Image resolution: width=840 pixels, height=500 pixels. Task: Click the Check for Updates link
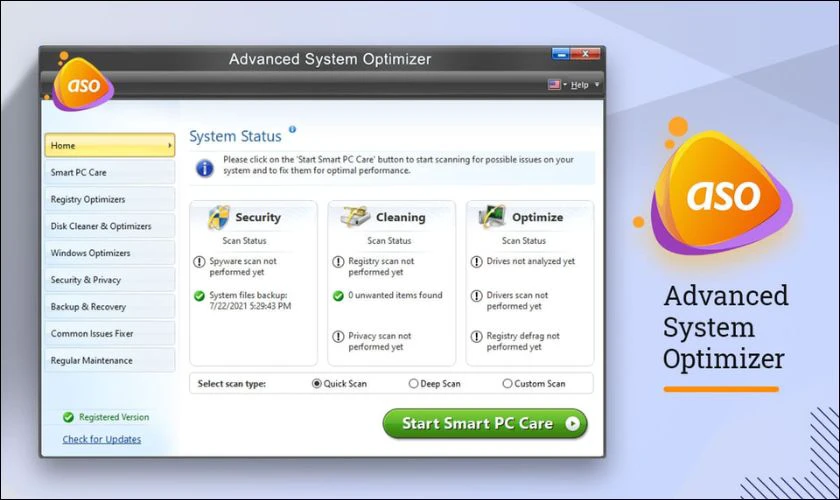(102, 439)
